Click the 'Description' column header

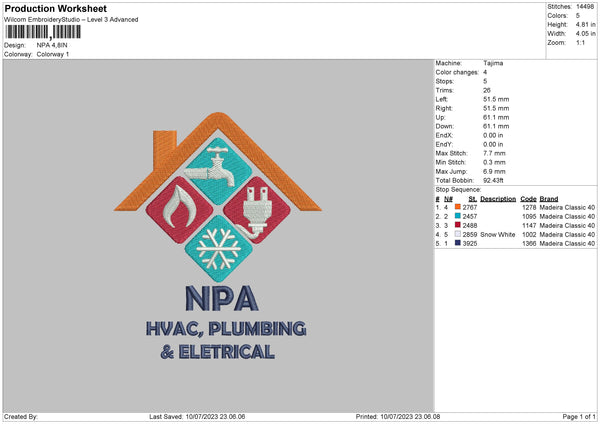[498, 199]
